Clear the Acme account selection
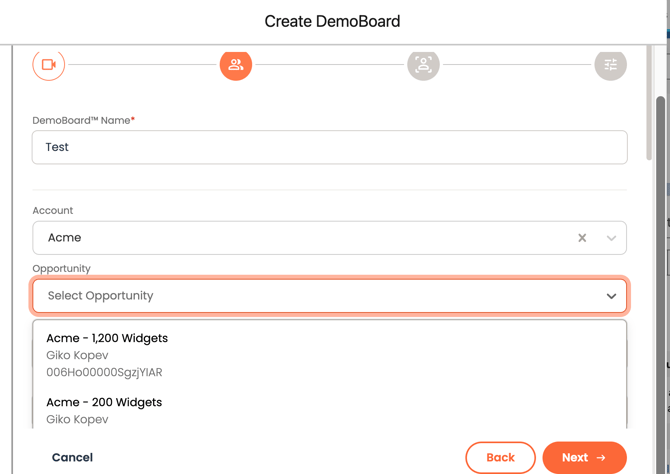 pyautogui.click(x=582, y=238)
